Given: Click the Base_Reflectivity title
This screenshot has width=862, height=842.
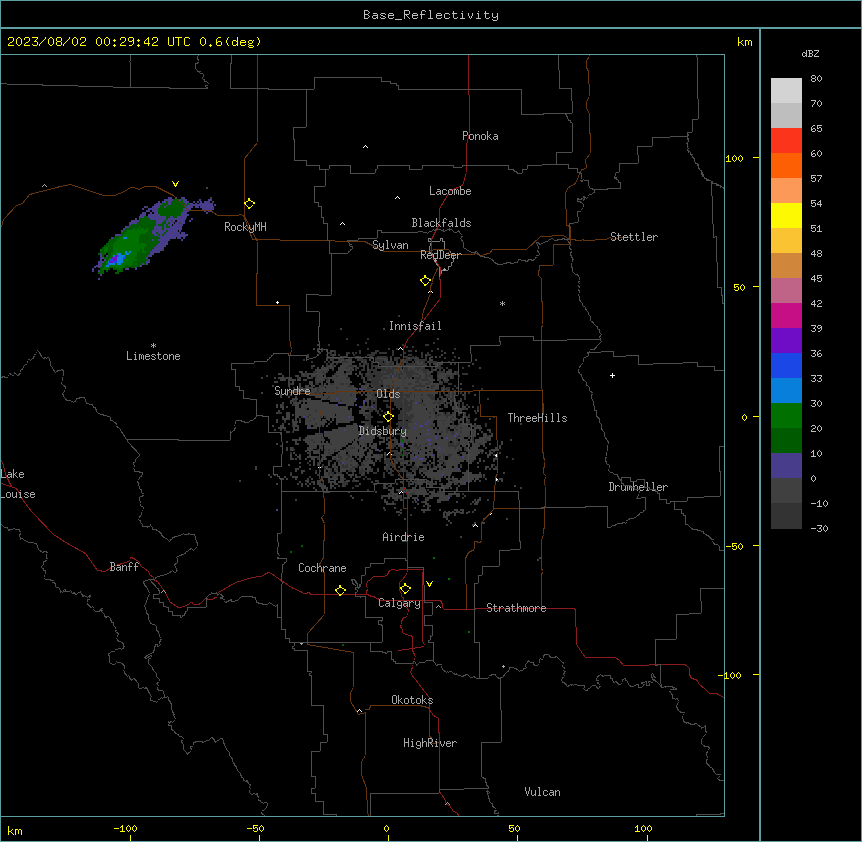Looking at the screenshot, I should click(x=431, y=15).
